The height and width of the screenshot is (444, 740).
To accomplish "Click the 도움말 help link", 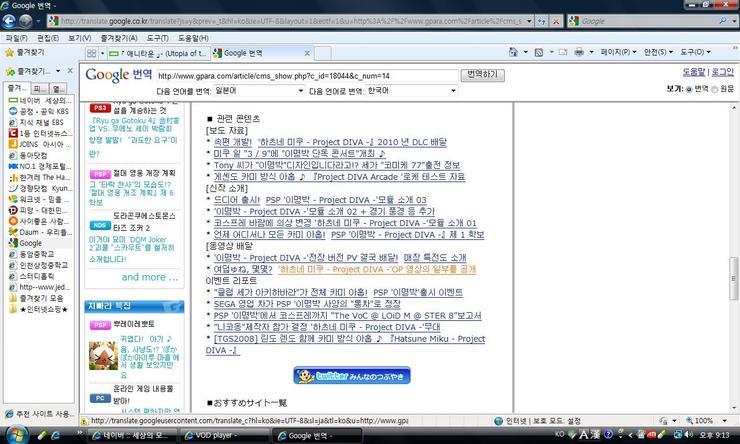I will (693, 72).
